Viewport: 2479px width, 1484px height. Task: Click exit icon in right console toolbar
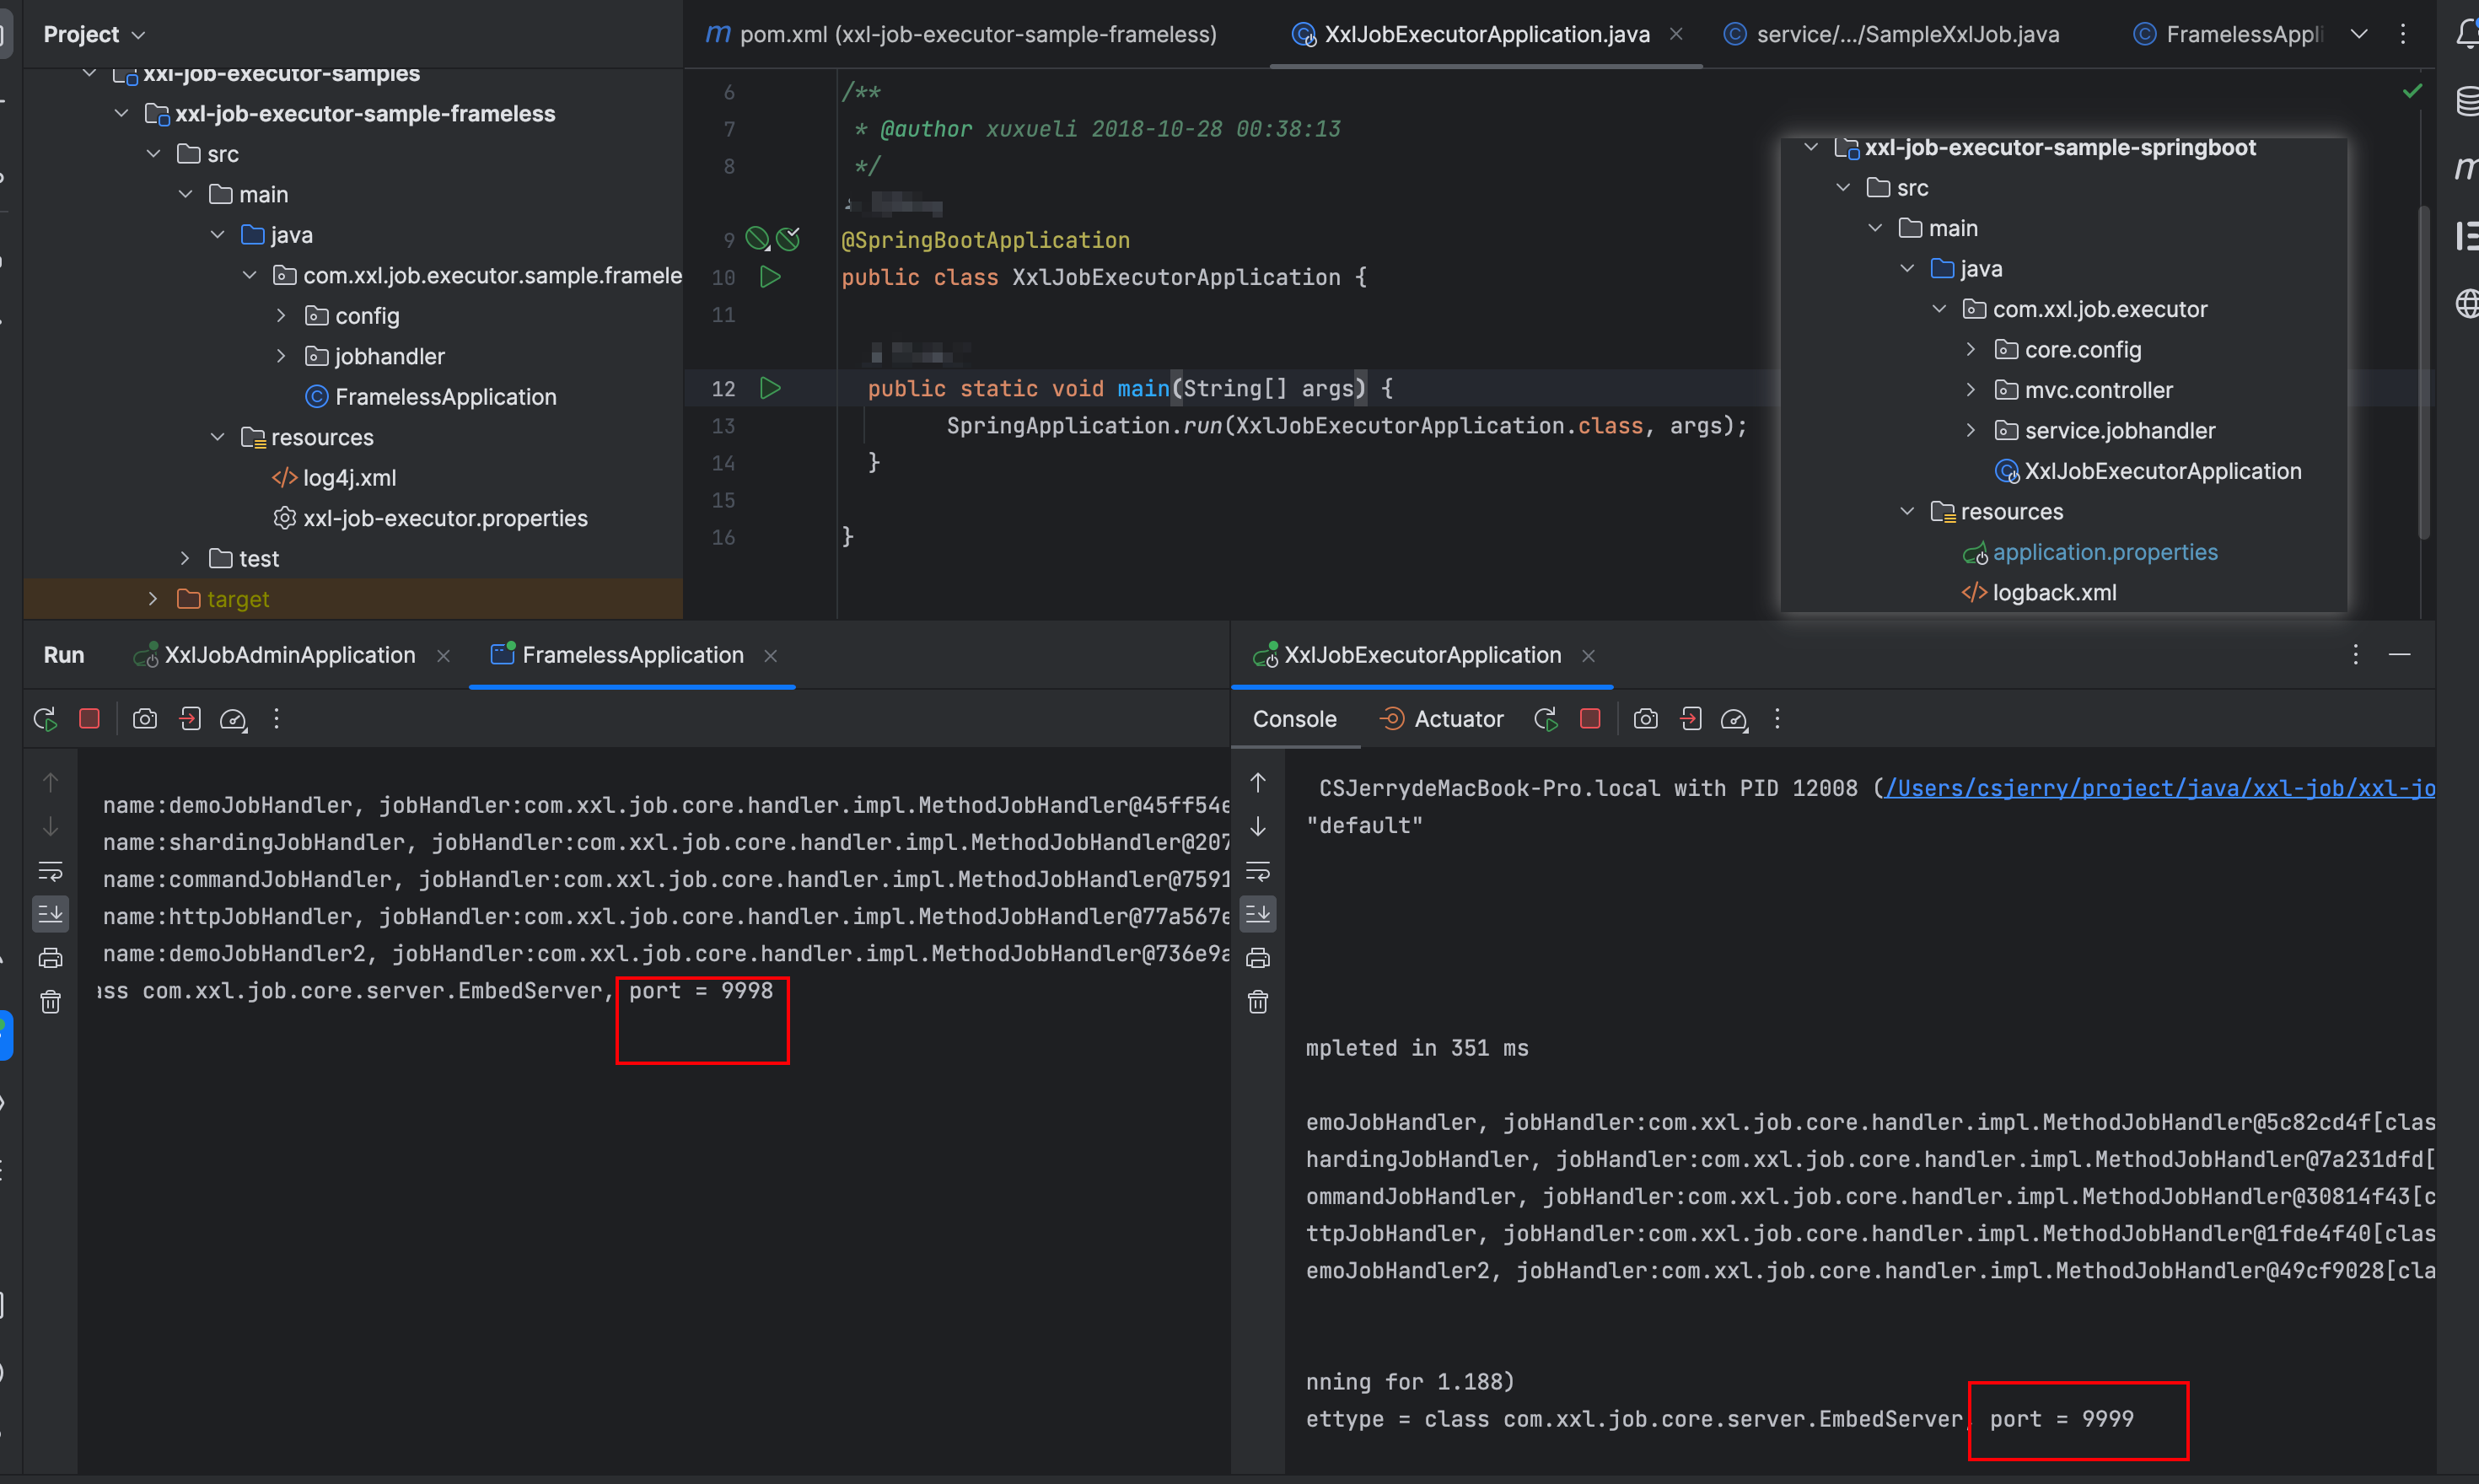(1691, 719)
